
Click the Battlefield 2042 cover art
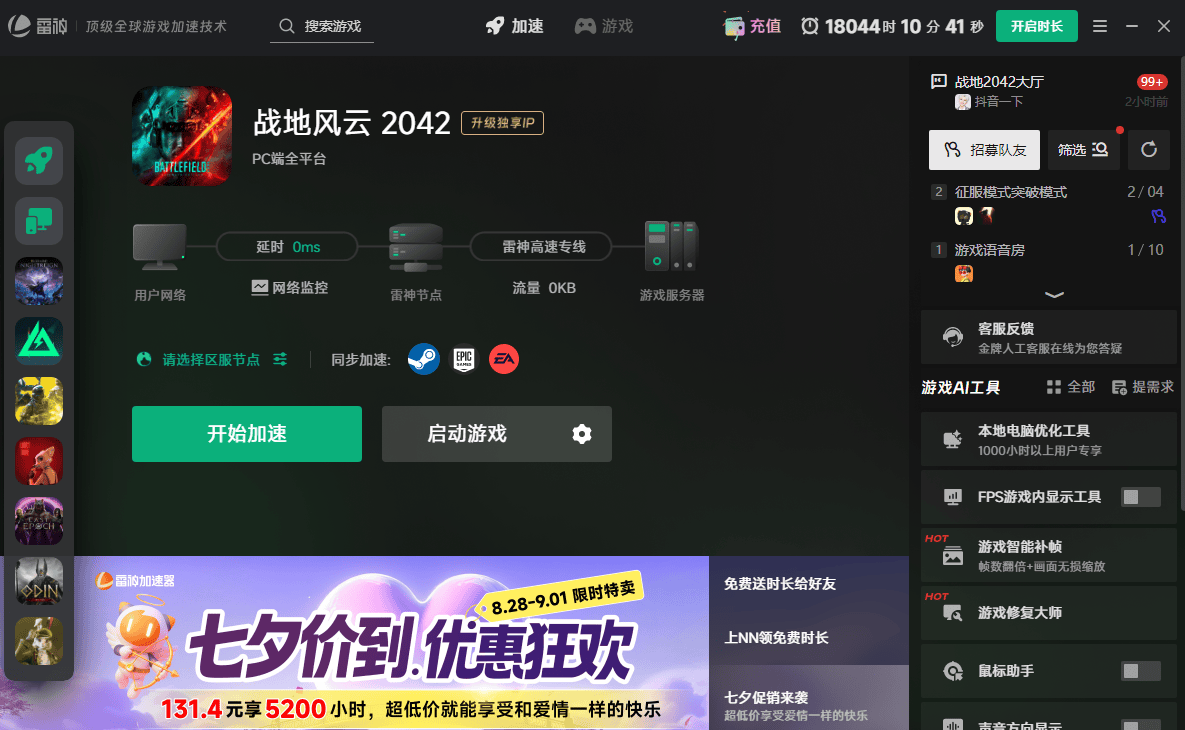coord(182,136)
